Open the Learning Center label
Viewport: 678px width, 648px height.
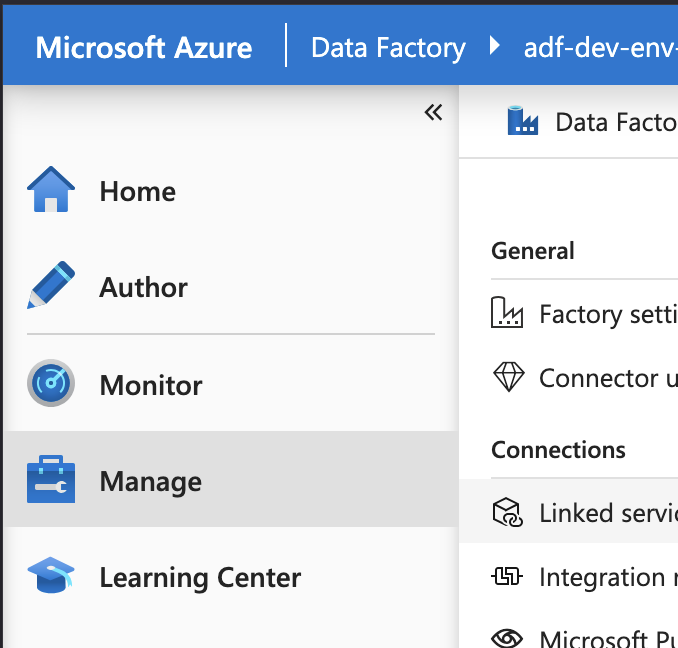tap(200, 578)
